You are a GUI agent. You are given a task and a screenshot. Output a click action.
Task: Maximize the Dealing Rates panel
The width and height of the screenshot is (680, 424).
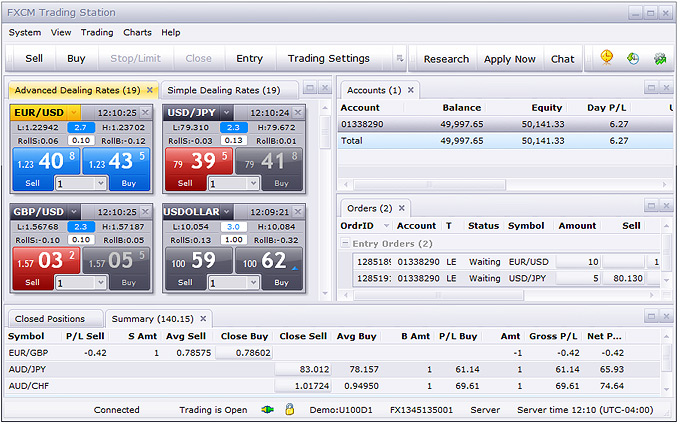310,88
